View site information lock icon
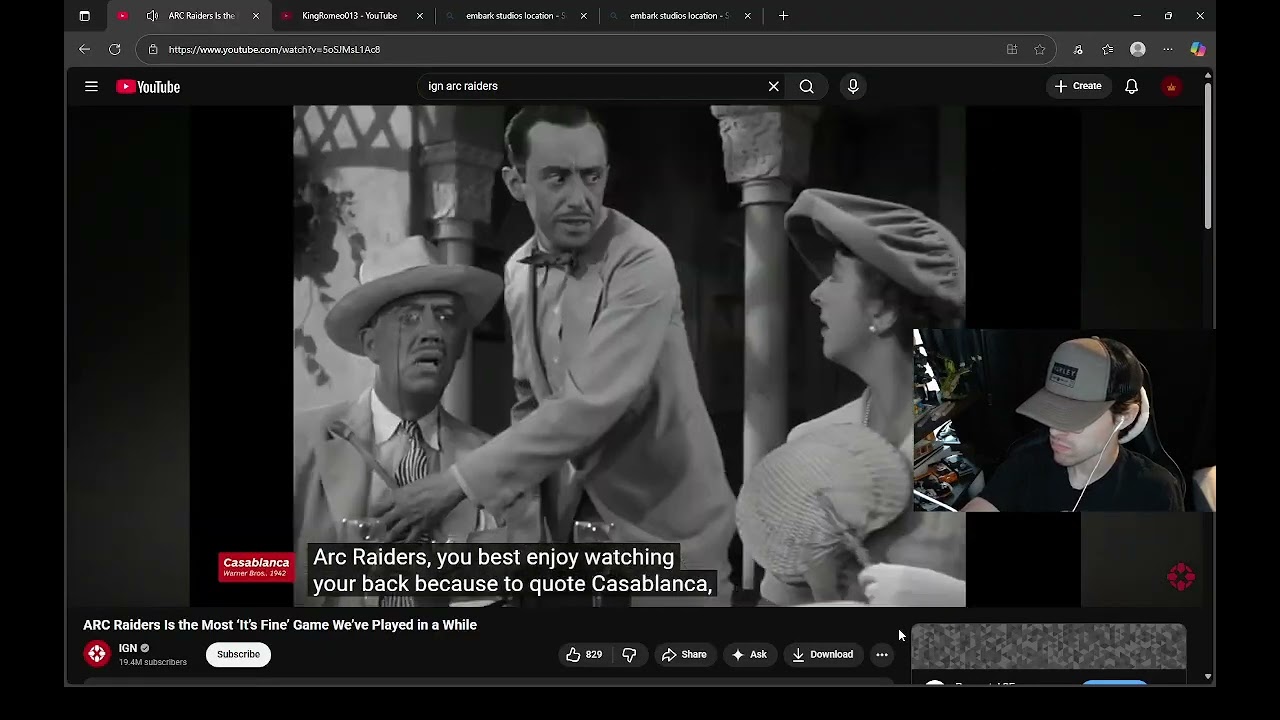The height and width of the screenshot is (720, 1280). [x=152, y=49]
